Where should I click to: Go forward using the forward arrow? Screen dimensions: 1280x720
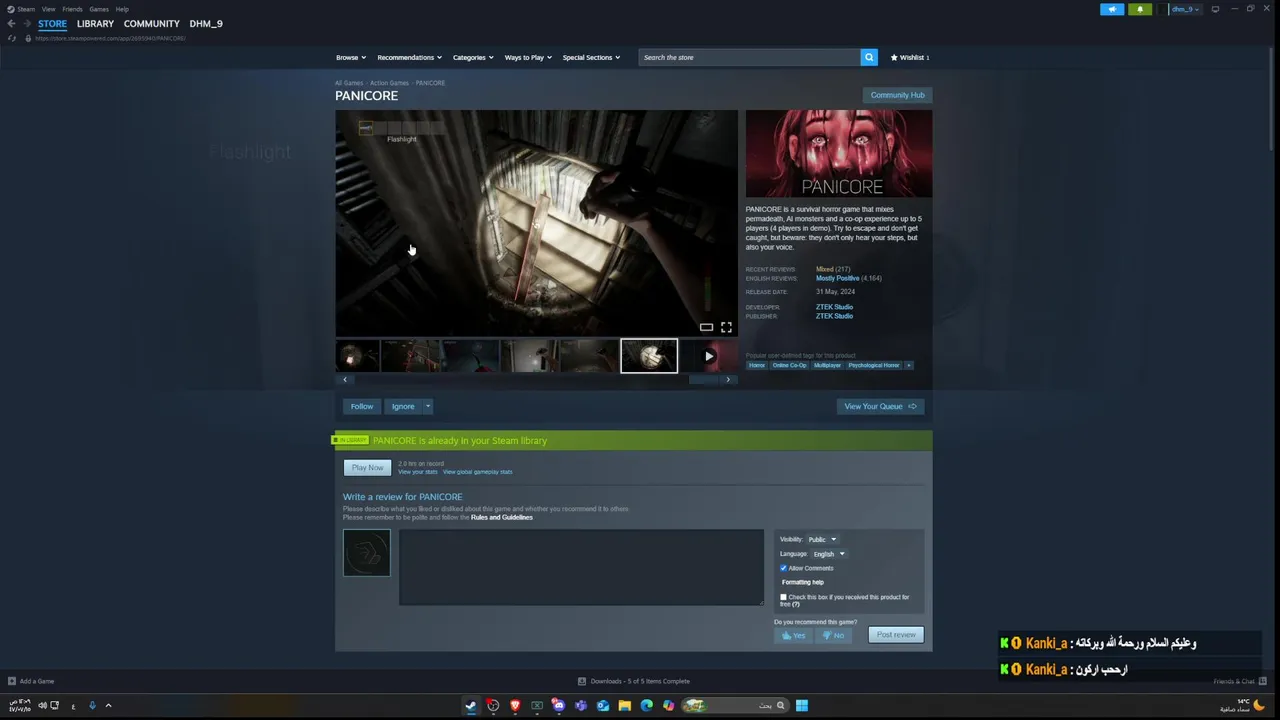tap(26, 23)
